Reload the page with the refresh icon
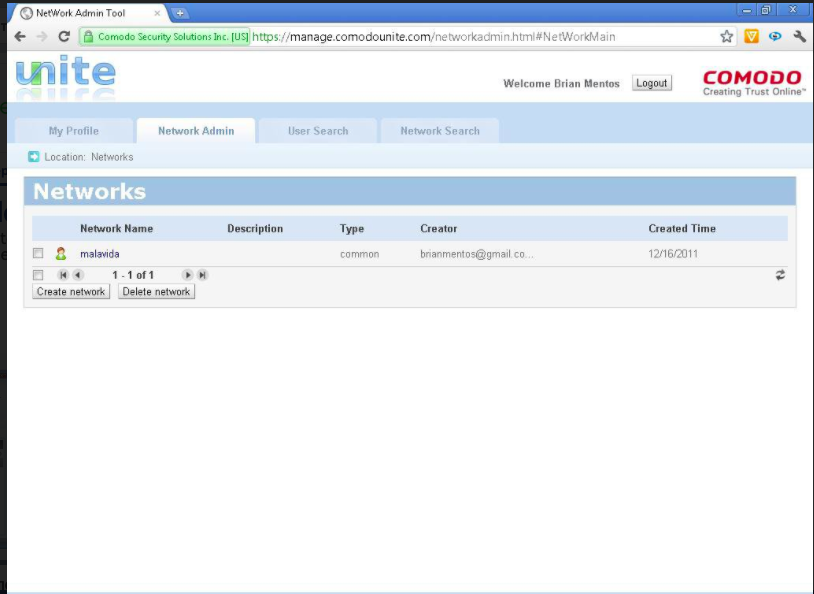Image resolution: width=814 pixels, height=594 pixels. pyautogui.click(x=64, y=36)
